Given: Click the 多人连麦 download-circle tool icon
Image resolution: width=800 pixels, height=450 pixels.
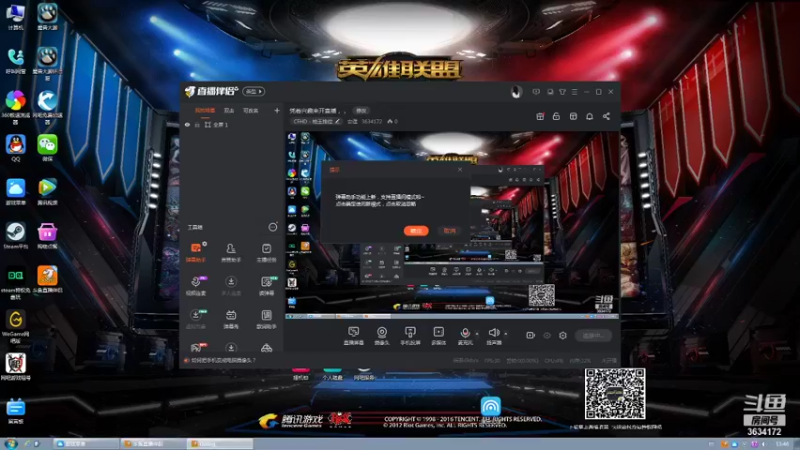Looking at the screenshot, I should pos(231,286).
